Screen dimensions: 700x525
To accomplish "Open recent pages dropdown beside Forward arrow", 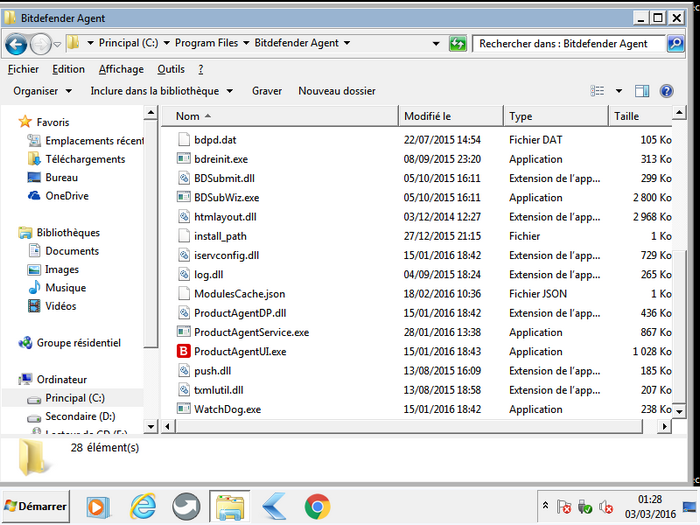I will point(57,44).
